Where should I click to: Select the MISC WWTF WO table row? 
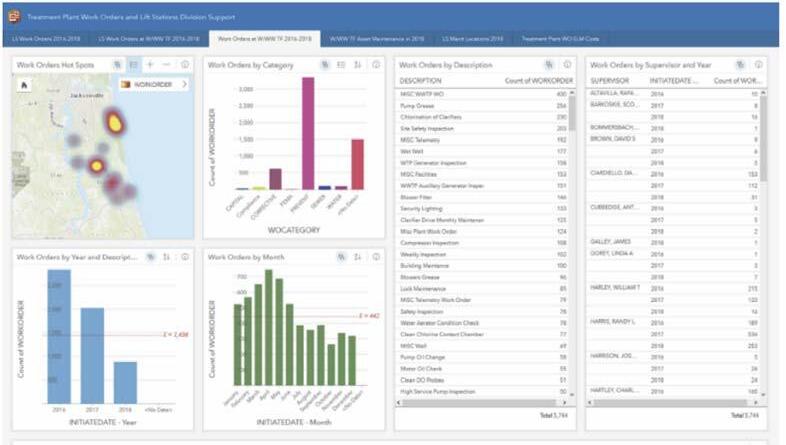click(x=483, y=94)
